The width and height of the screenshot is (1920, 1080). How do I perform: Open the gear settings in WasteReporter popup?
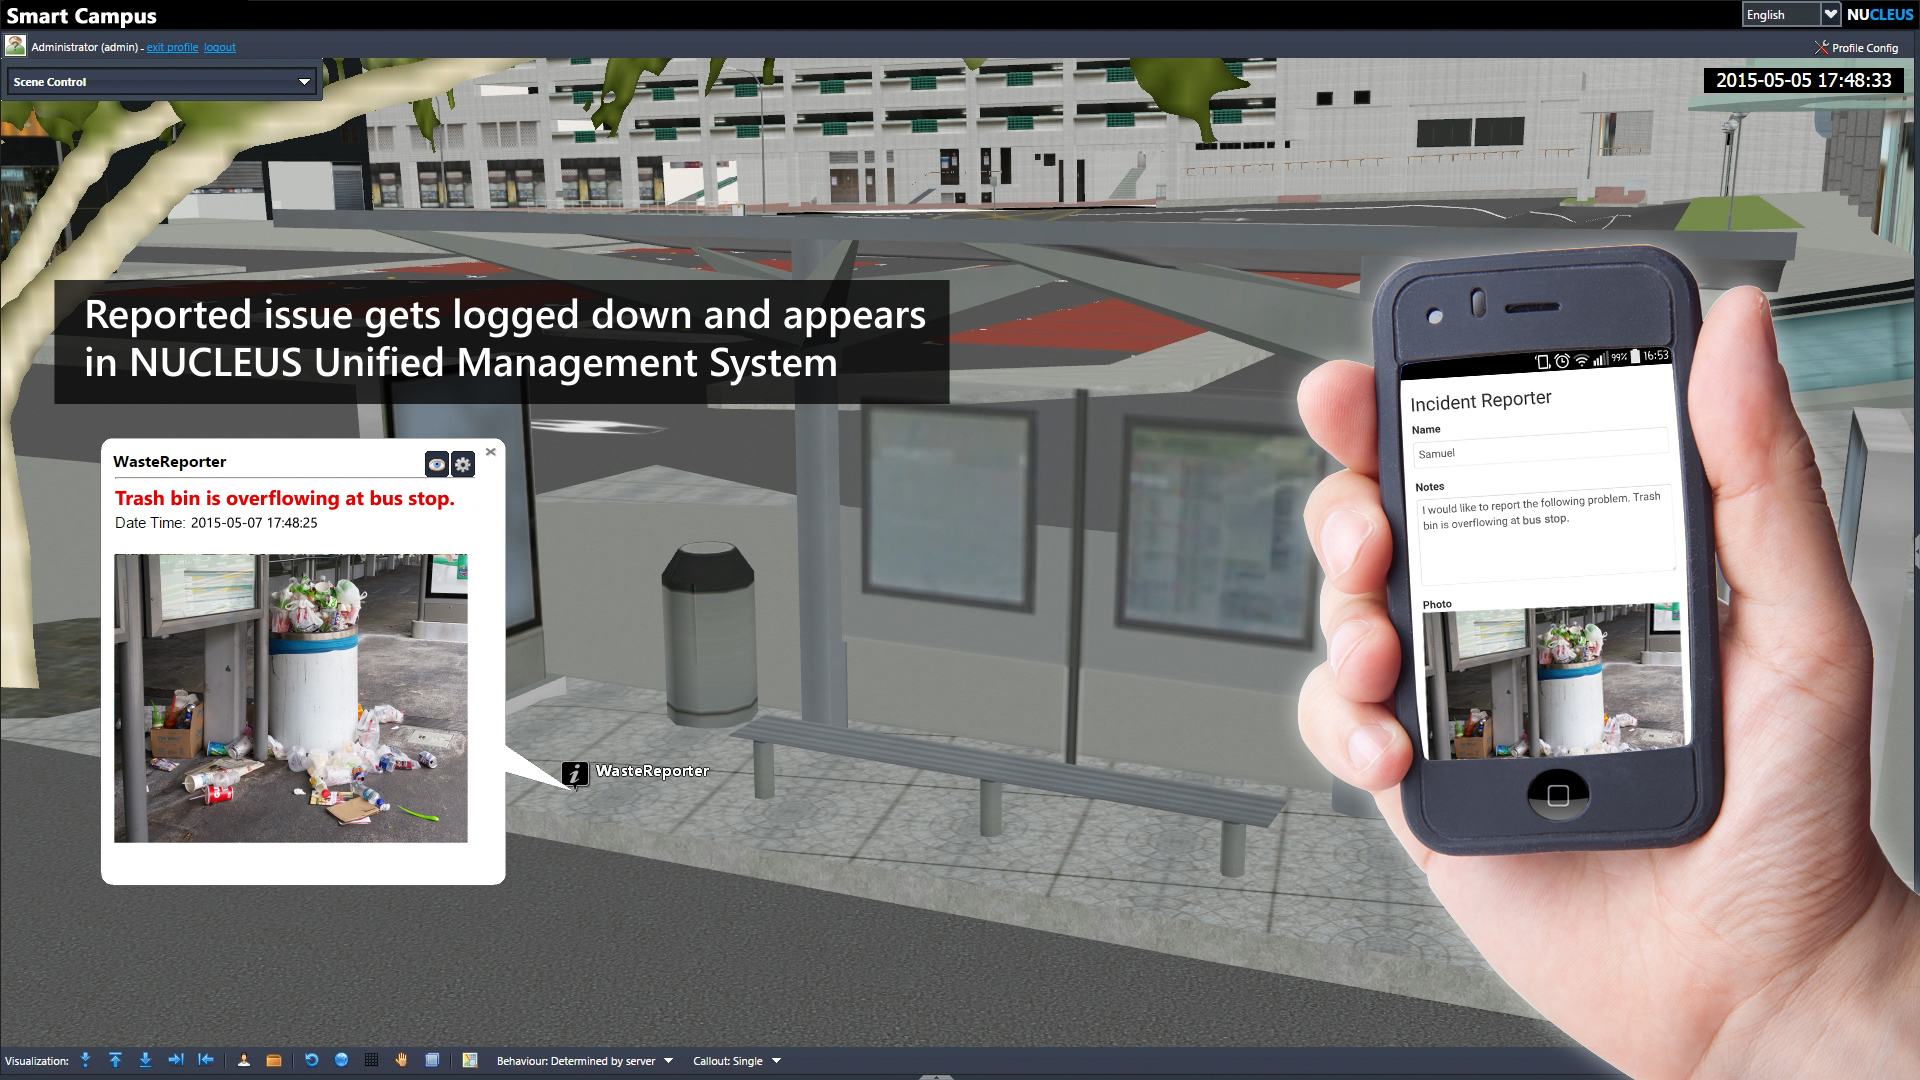coord(463,464)
